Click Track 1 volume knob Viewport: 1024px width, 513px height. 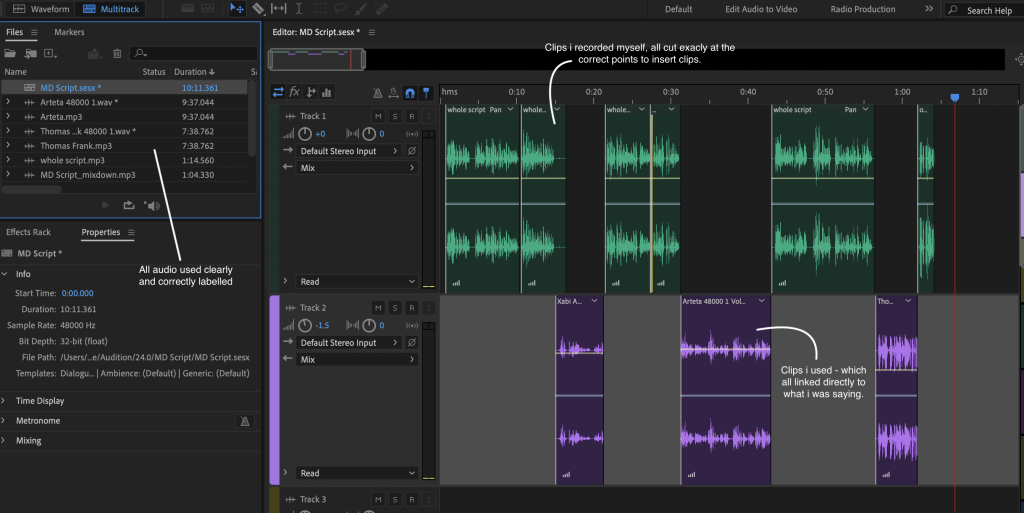coord(306,134)
